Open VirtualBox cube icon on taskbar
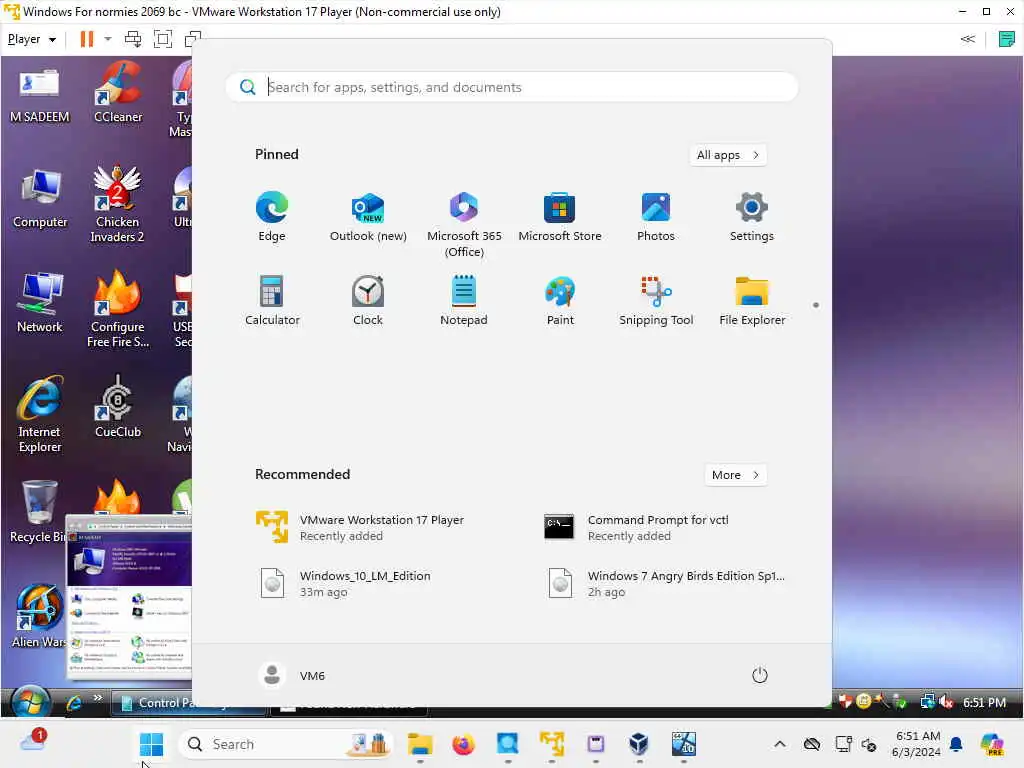1024x768 pixels. (x=639, y=744)
